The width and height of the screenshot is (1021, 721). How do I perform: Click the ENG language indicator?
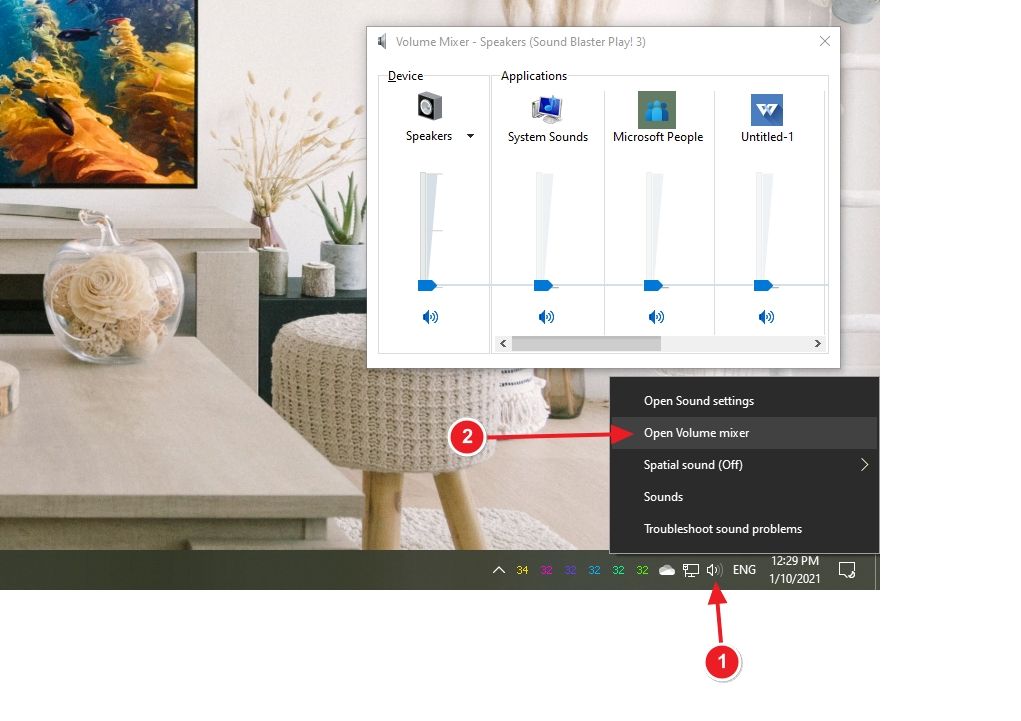coord(744,570)
